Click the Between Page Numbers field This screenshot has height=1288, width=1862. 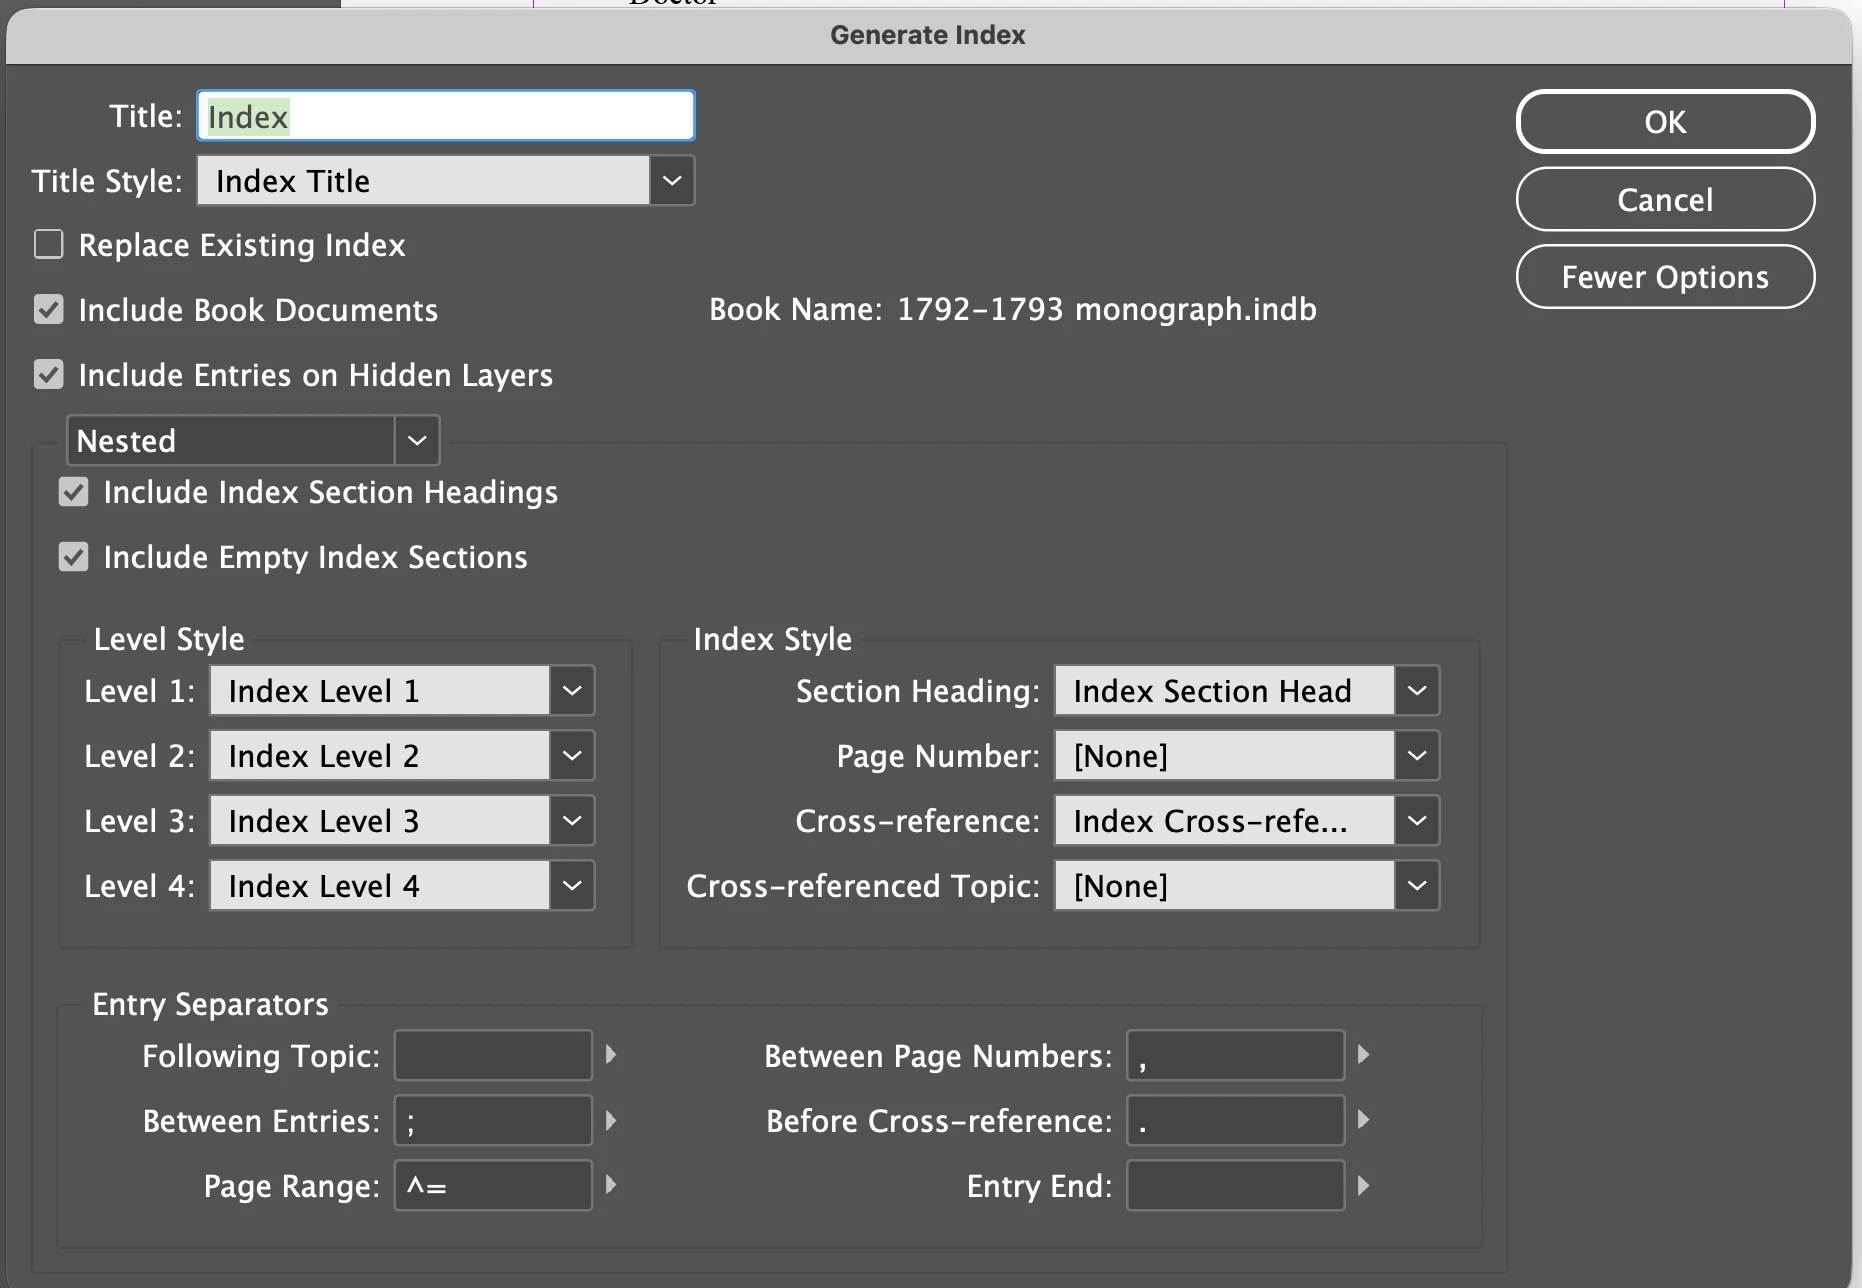1235,1056
